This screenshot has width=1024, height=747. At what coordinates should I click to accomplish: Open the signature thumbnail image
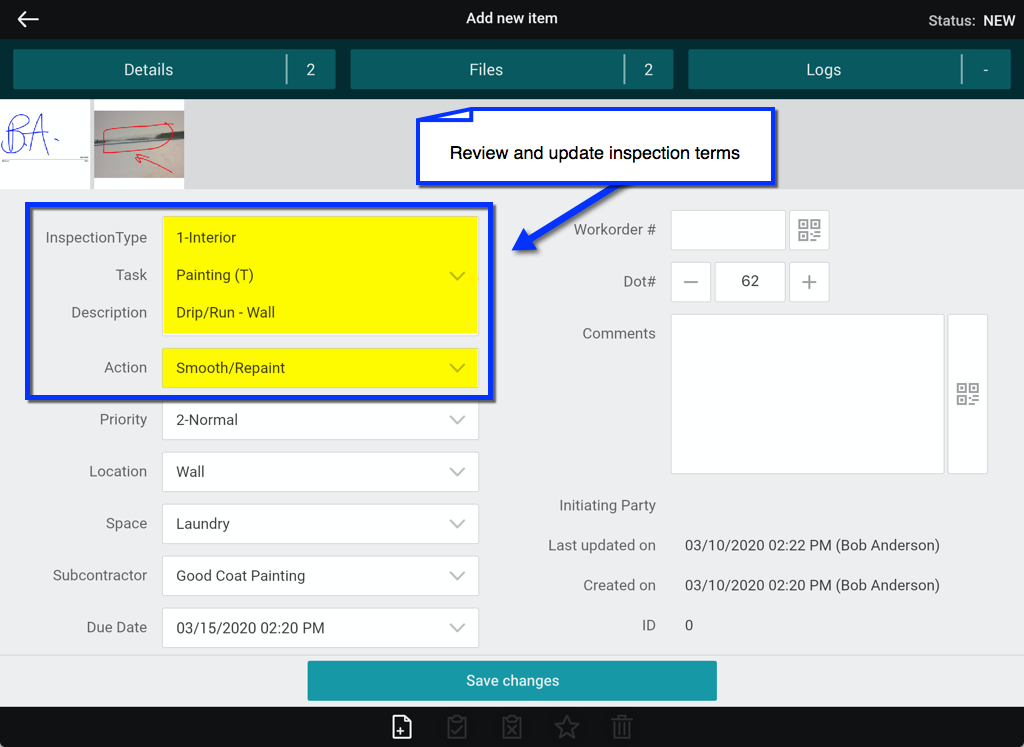click(44, 143)
